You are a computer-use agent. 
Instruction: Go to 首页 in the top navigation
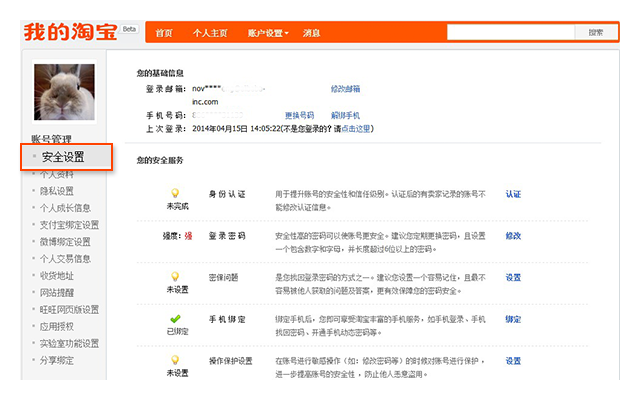(x=164, y=33)
